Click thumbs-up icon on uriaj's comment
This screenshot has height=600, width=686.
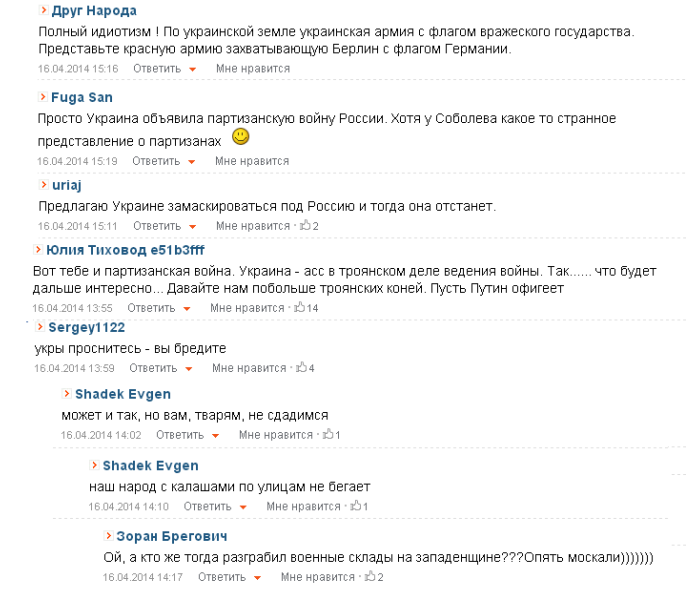click(x=305, y=225)
